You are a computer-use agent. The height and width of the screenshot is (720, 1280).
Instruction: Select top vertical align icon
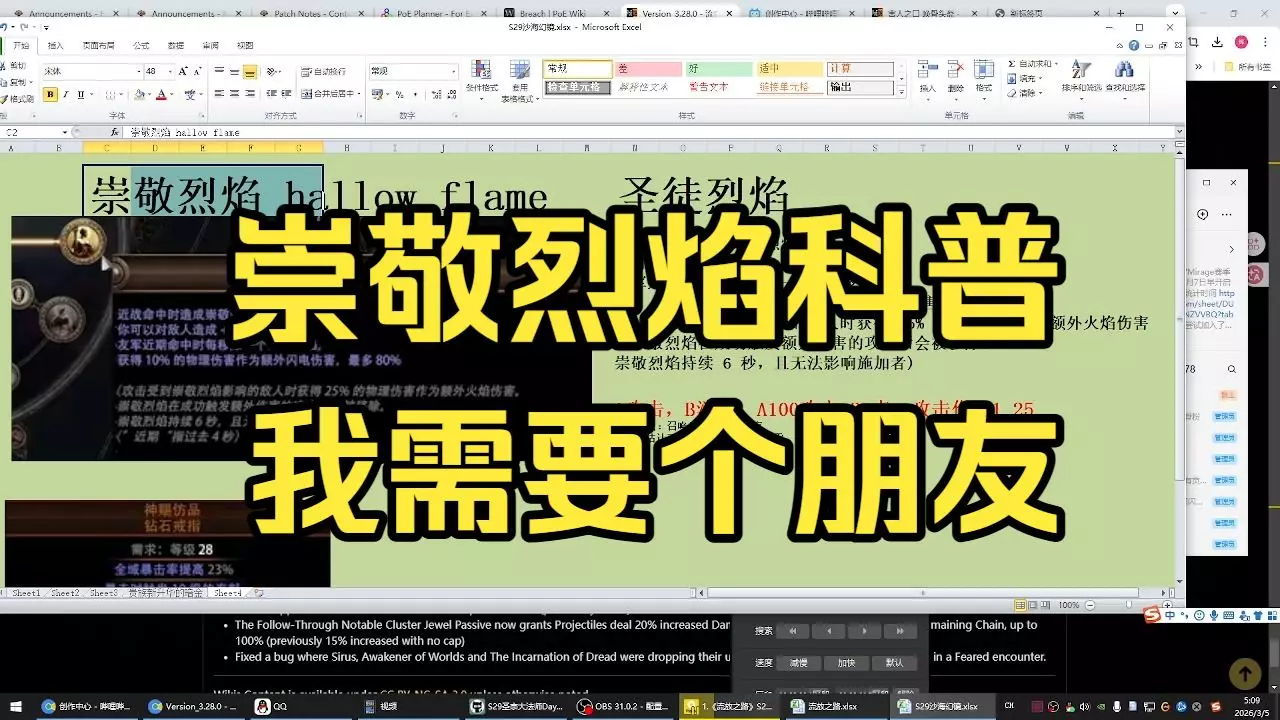[x=219, y=72]
